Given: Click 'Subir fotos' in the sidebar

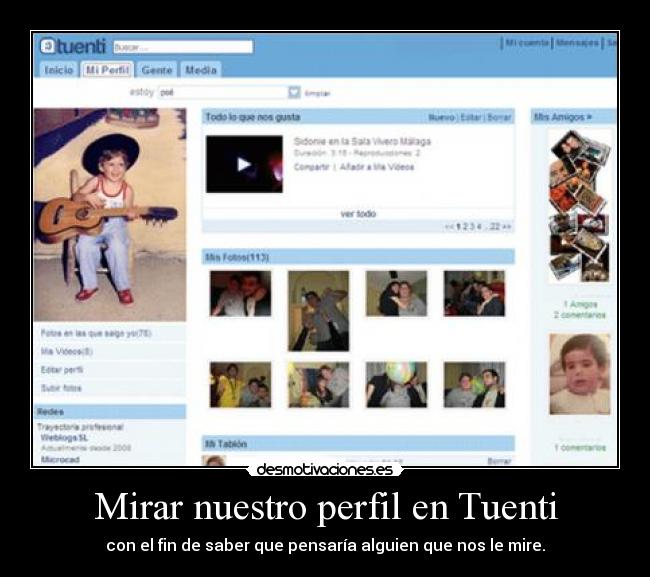Looking at the screenshot, I should click(x=61, y=388).
